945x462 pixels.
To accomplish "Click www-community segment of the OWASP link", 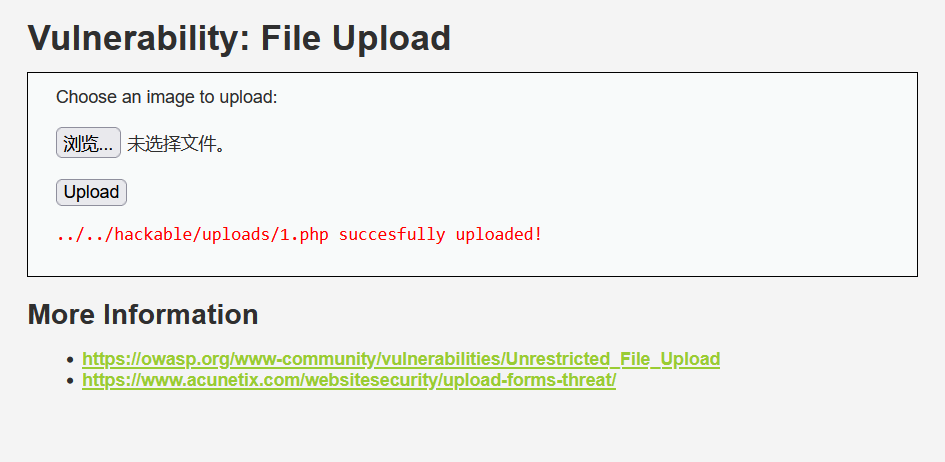I will pos(303,359).
